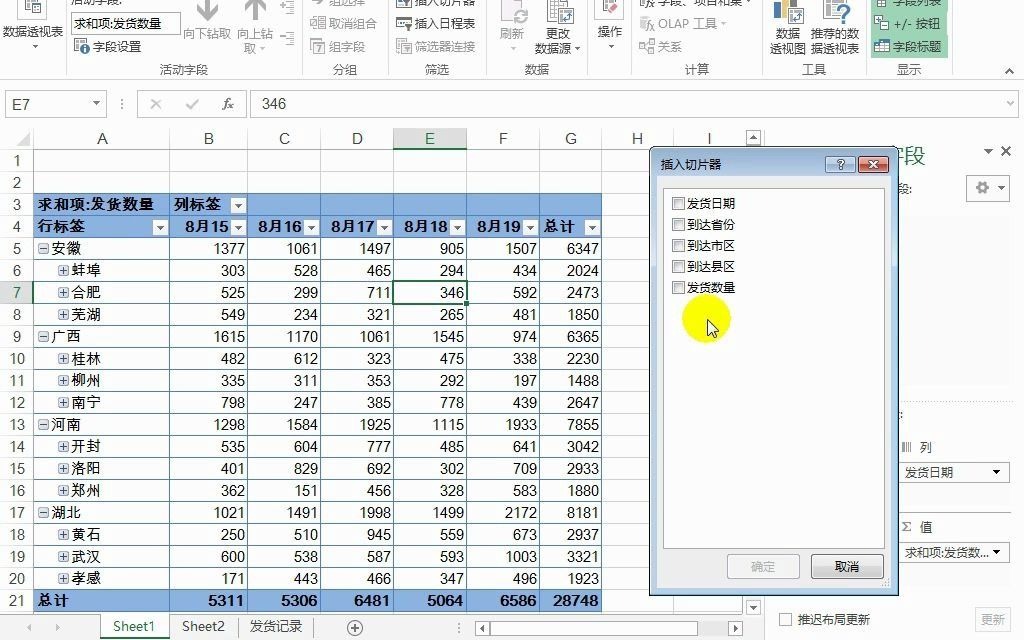
Task: Open the 行标签 filter dropdown
Action: [160, 227]
